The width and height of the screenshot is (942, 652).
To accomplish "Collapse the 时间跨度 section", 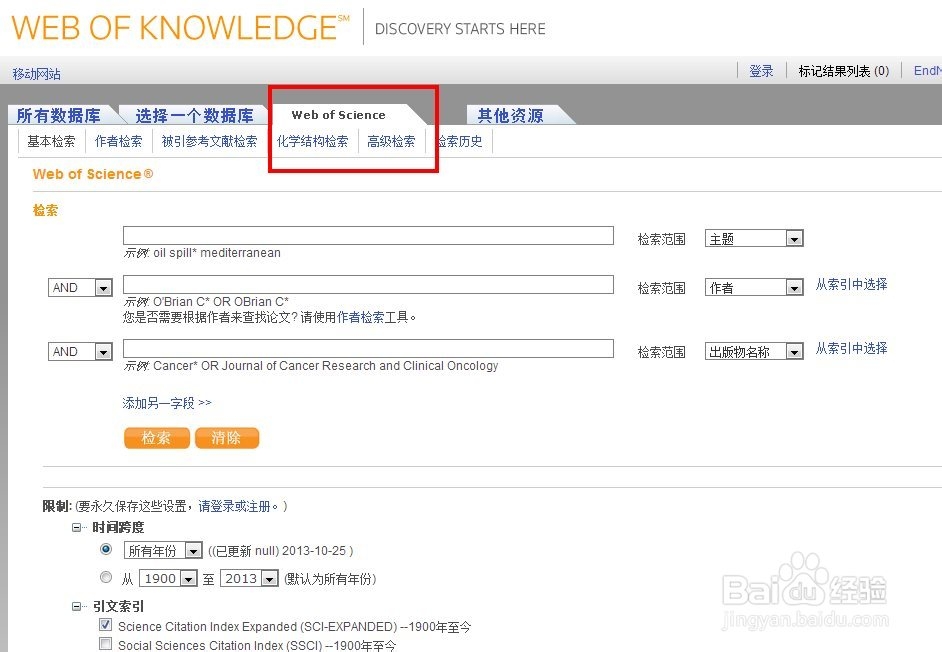I will pyautogui.click(x=77, y=528).
